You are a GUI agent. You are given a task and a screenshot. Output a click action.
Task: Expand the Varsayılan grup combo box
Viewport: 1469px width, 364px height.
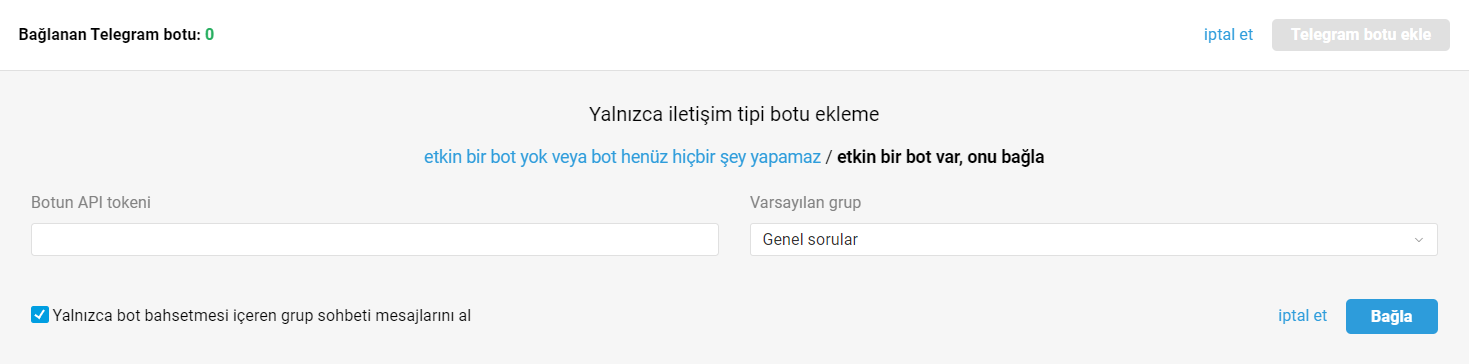[x=1094, y=240]
